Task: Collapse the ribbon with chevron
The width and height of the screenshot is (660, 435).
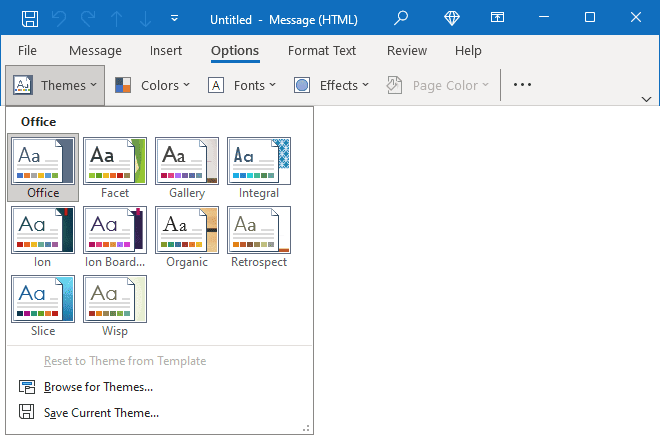Action: point(647,99)
